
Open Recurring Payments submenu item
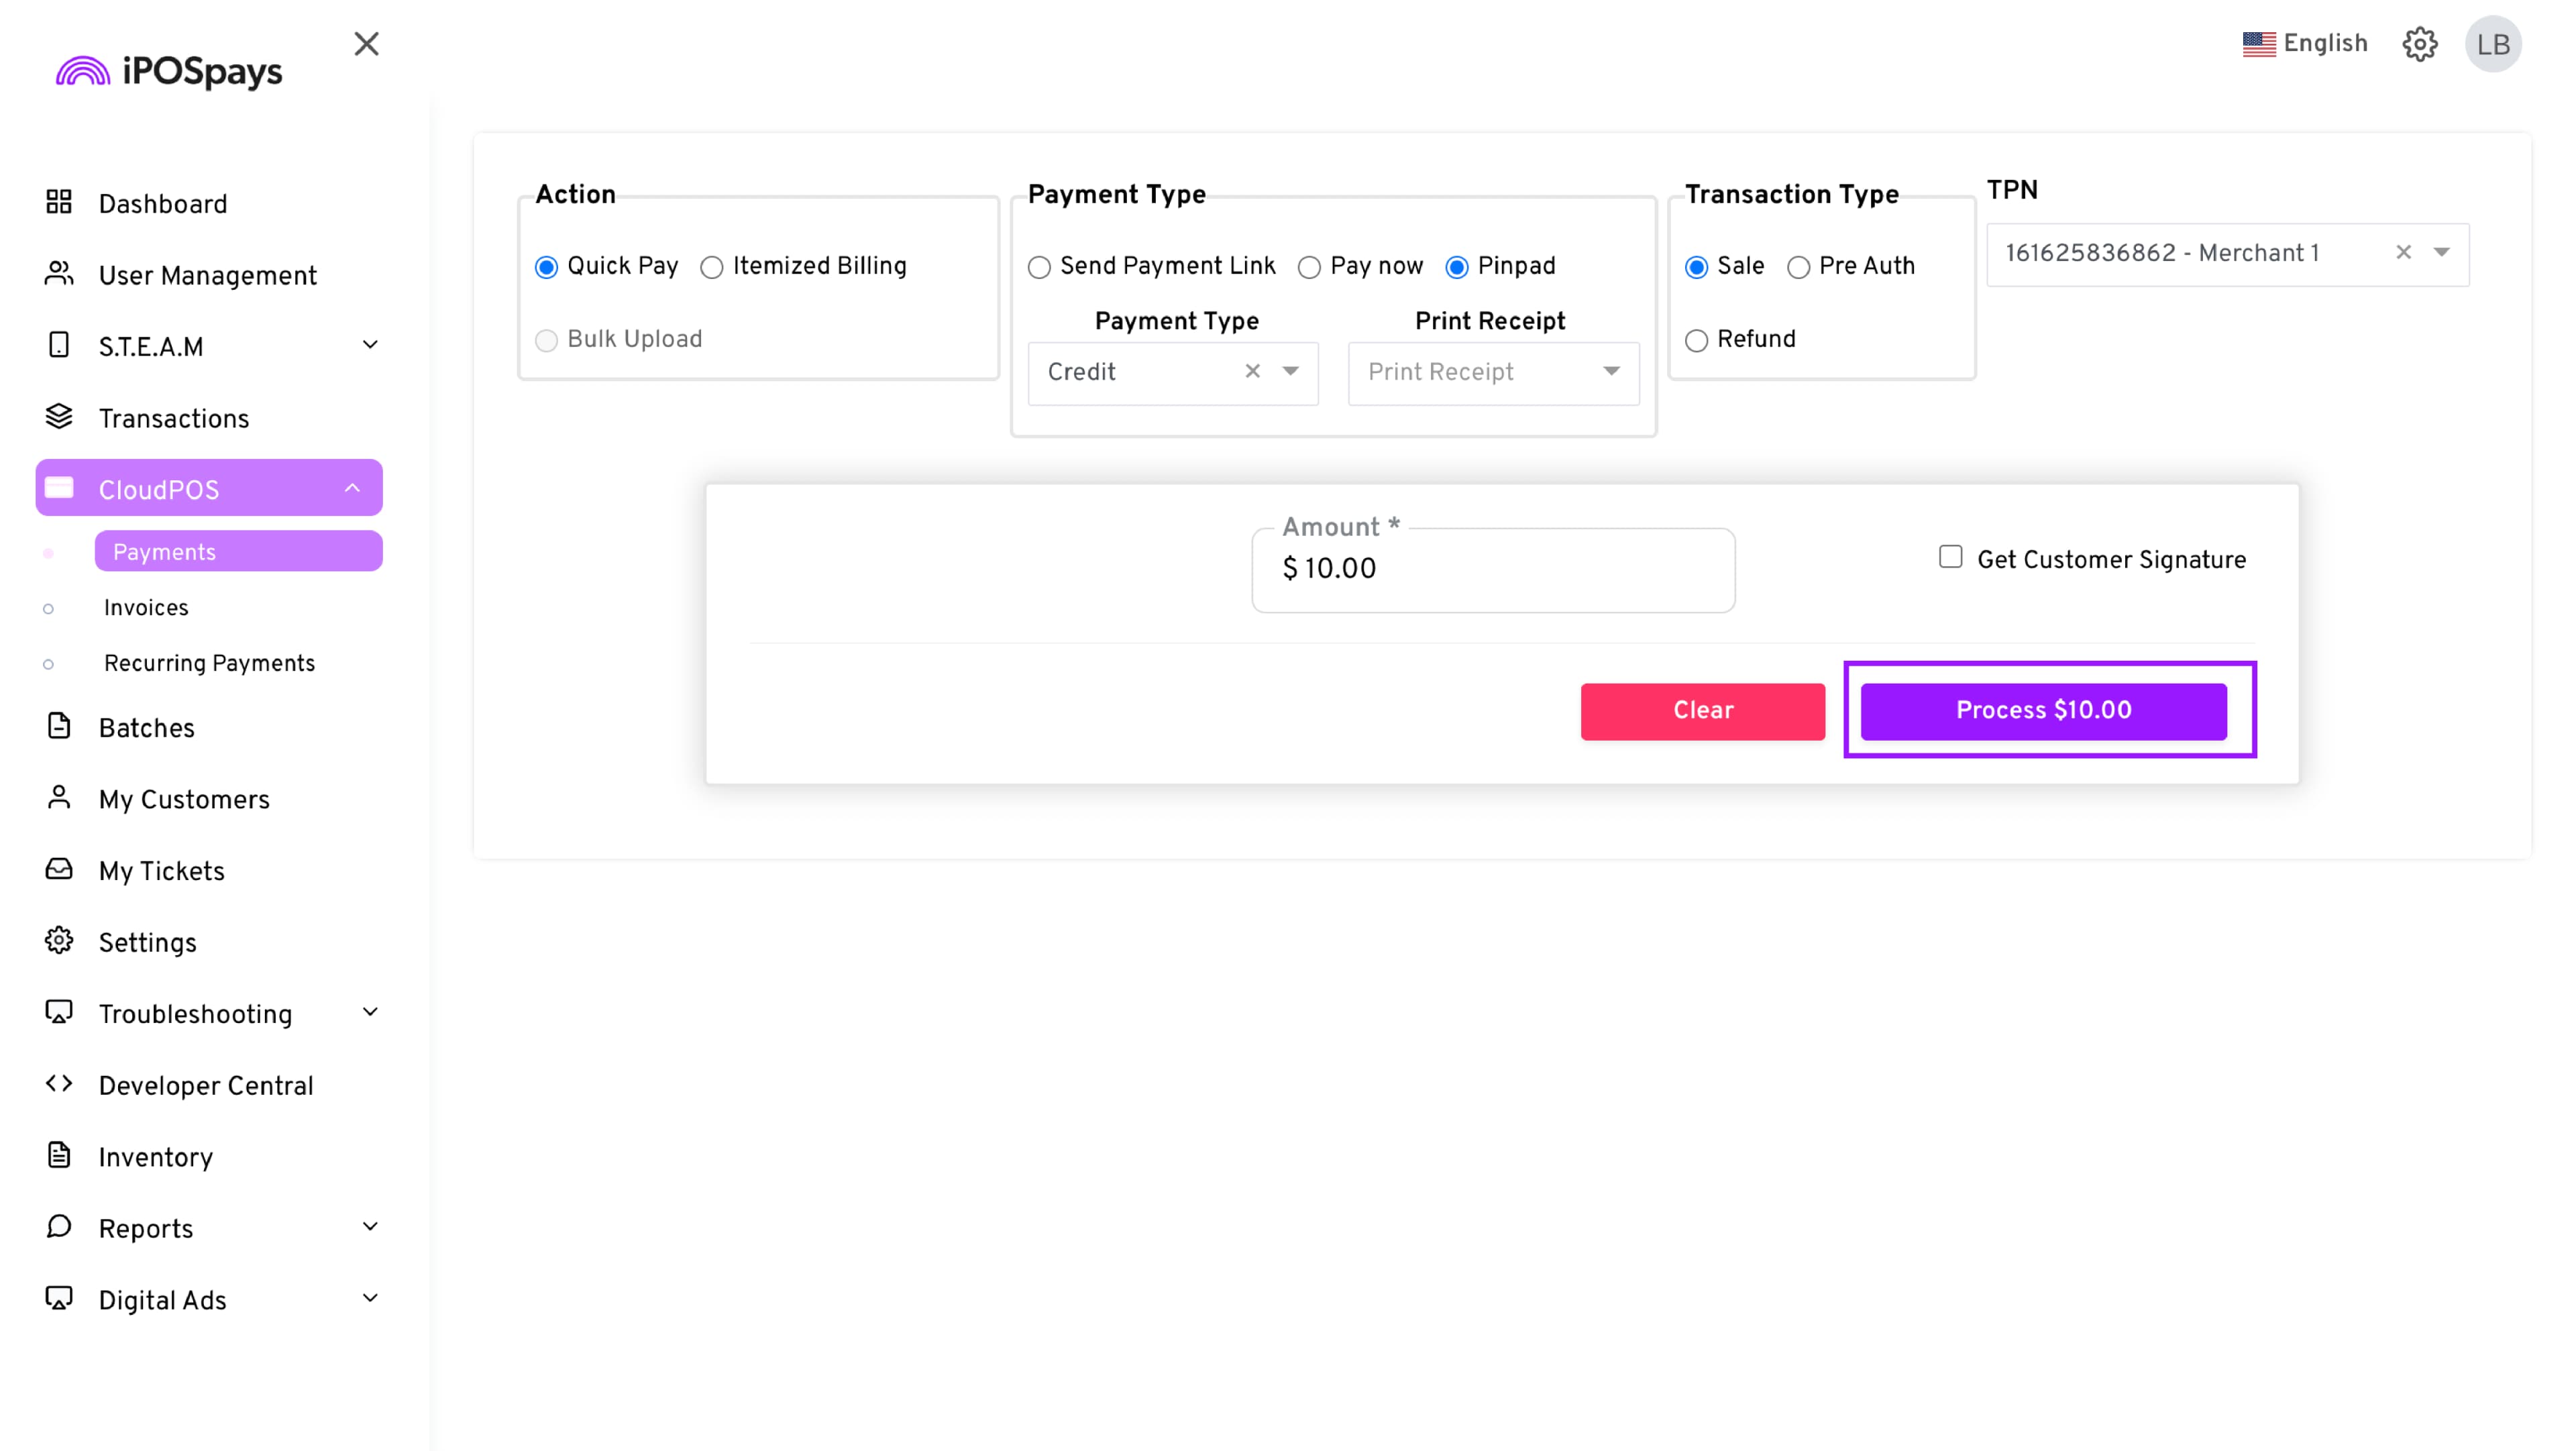coord(209,663)
